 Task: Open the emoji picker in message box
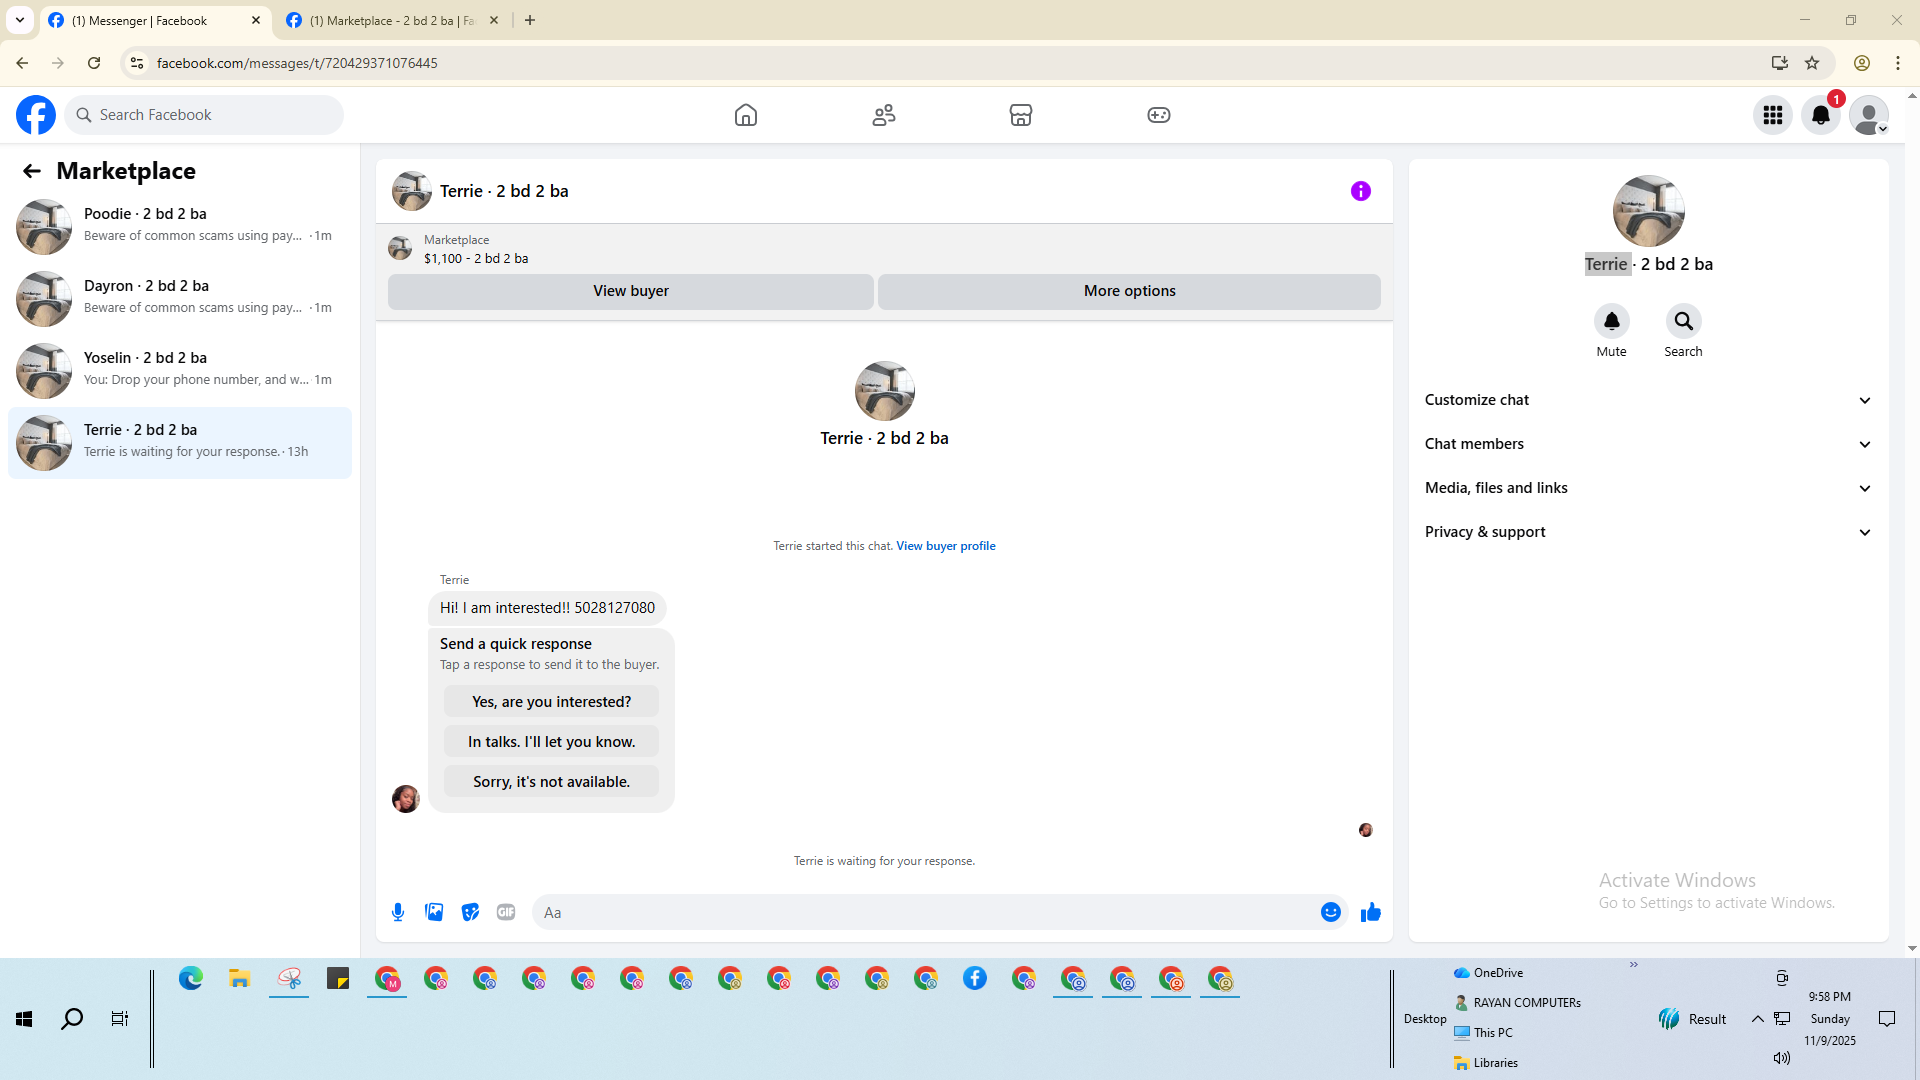[x=1331, y=912]
